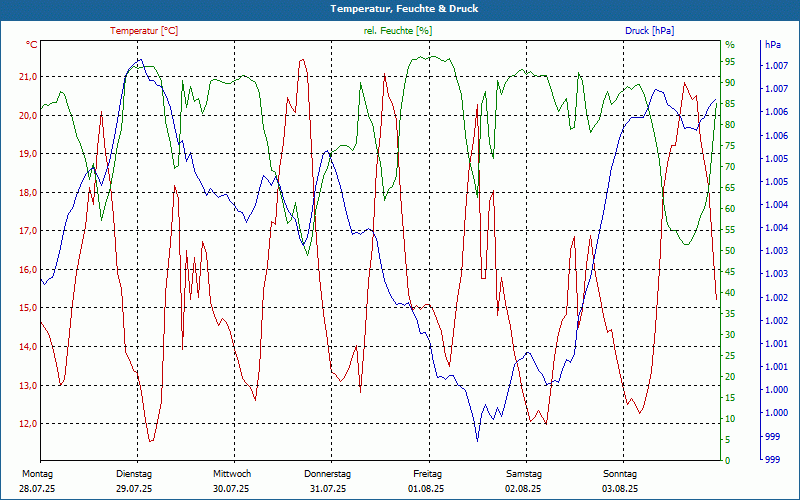Click the date "31.07.25"

coord(328,489)
